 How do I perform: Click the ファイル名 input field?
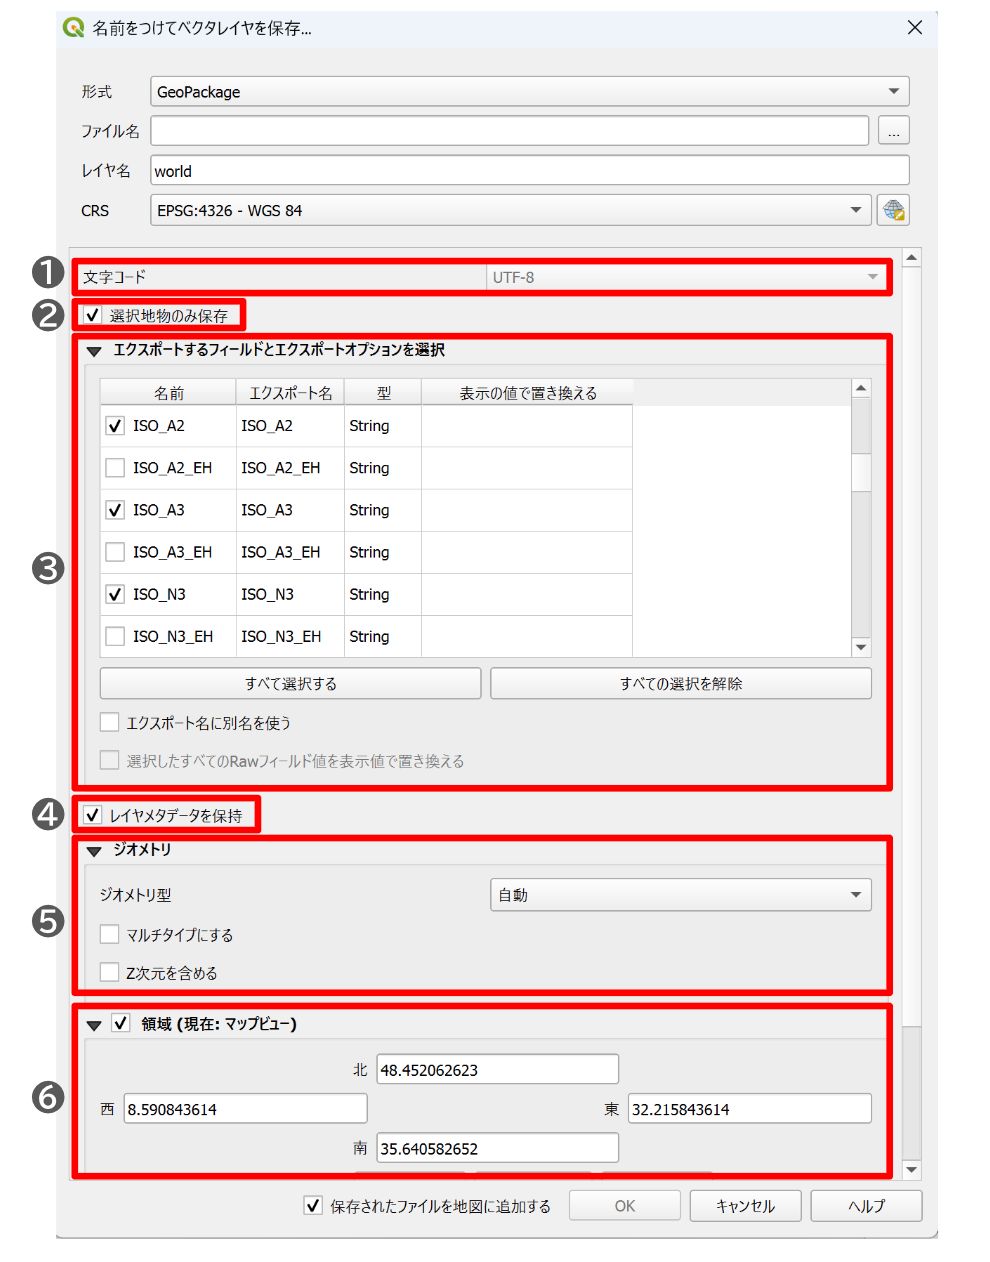[510, 131]
